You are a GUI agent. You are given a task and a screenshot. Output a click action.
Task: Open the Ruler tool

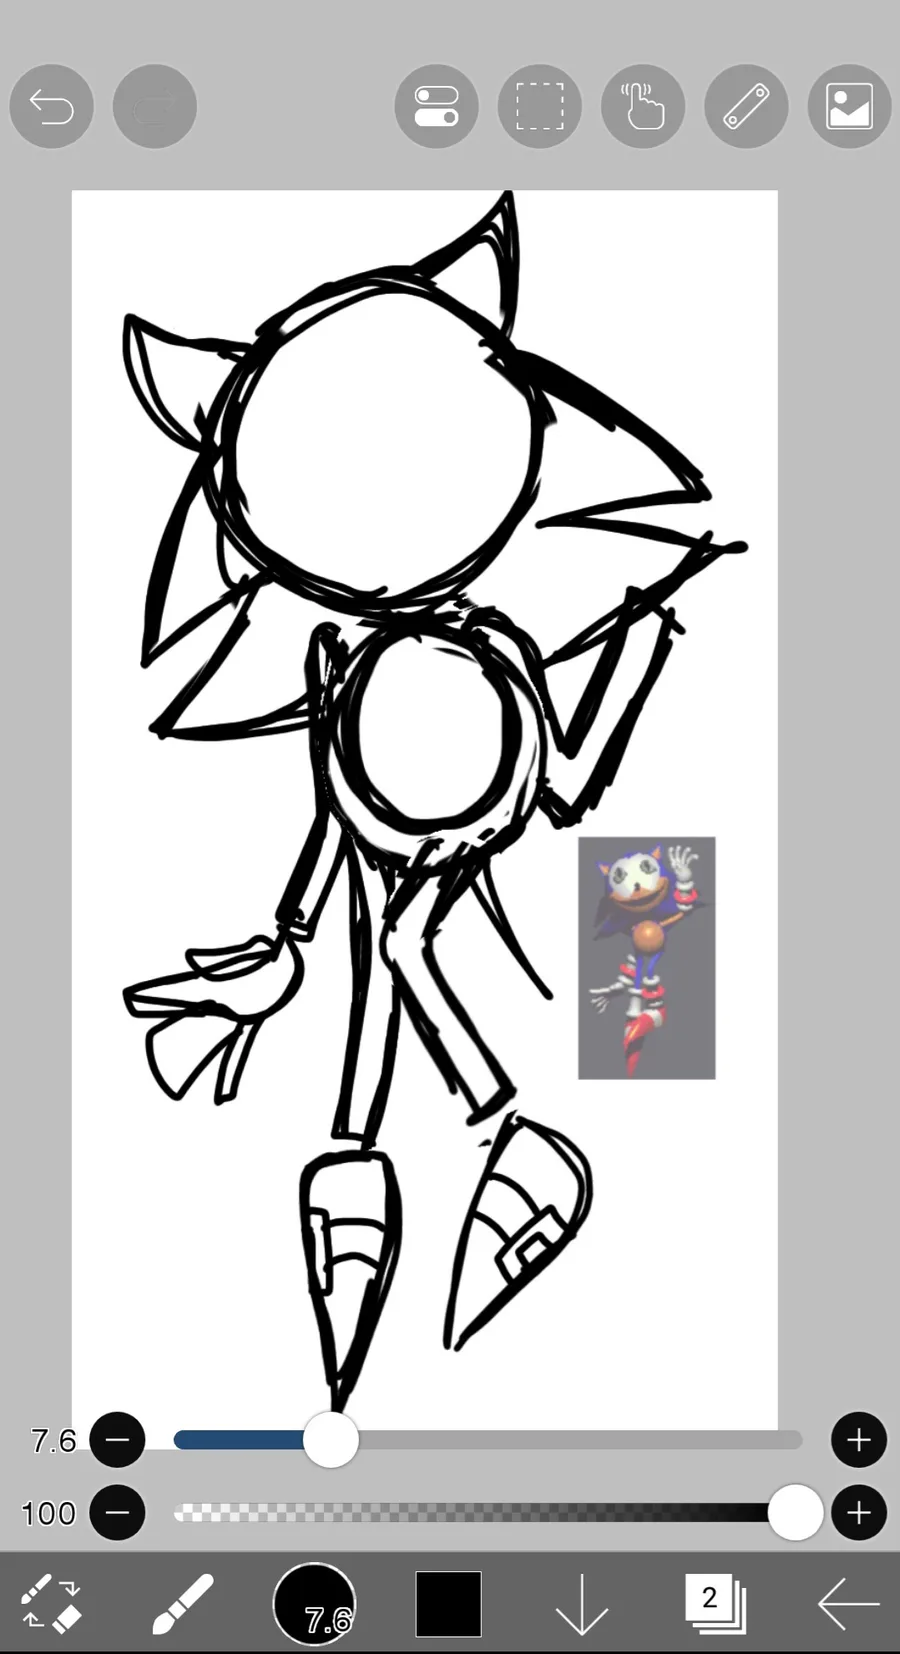click(746, 106)
